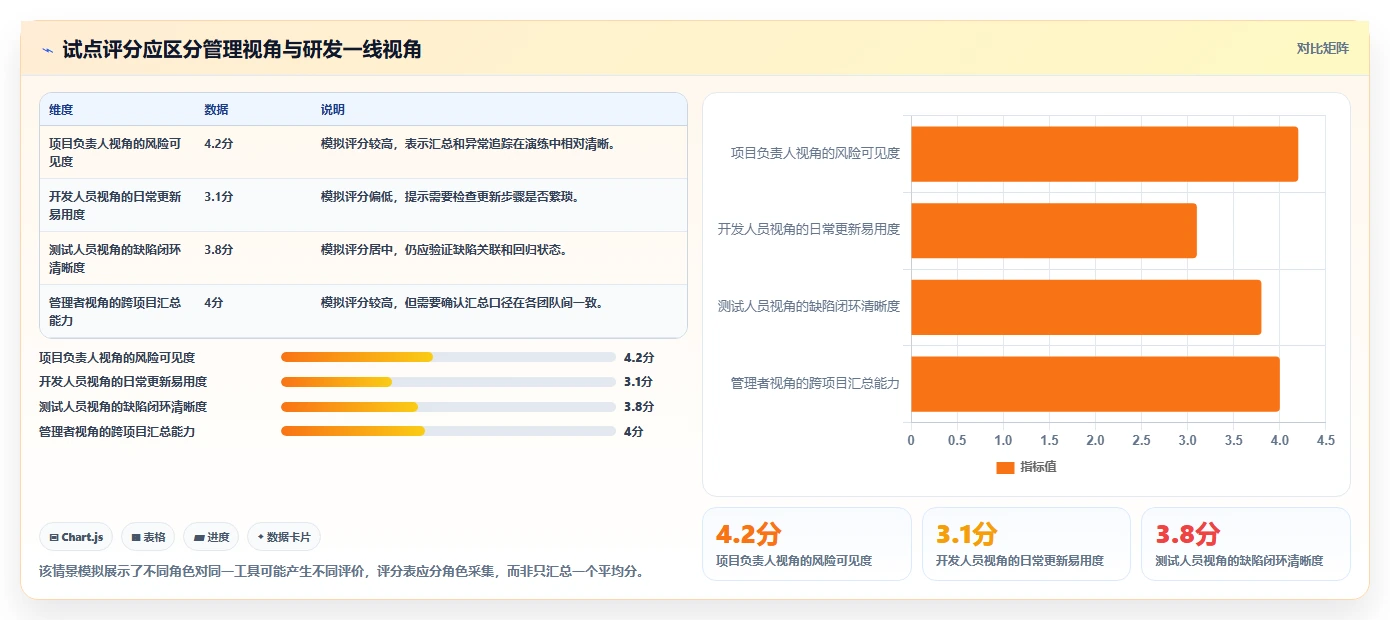Click the 3.1分 value in table
Viewport: 1390px width, 620px height.
tap(219, 196)
